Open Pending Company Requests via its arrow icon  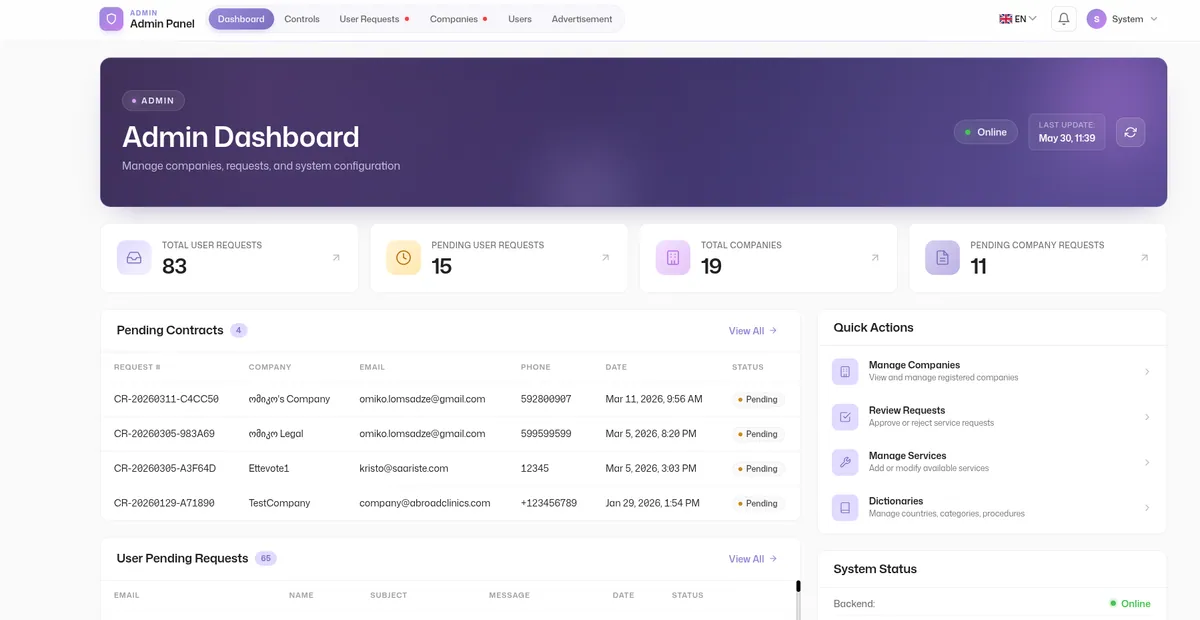[1144, 257]
